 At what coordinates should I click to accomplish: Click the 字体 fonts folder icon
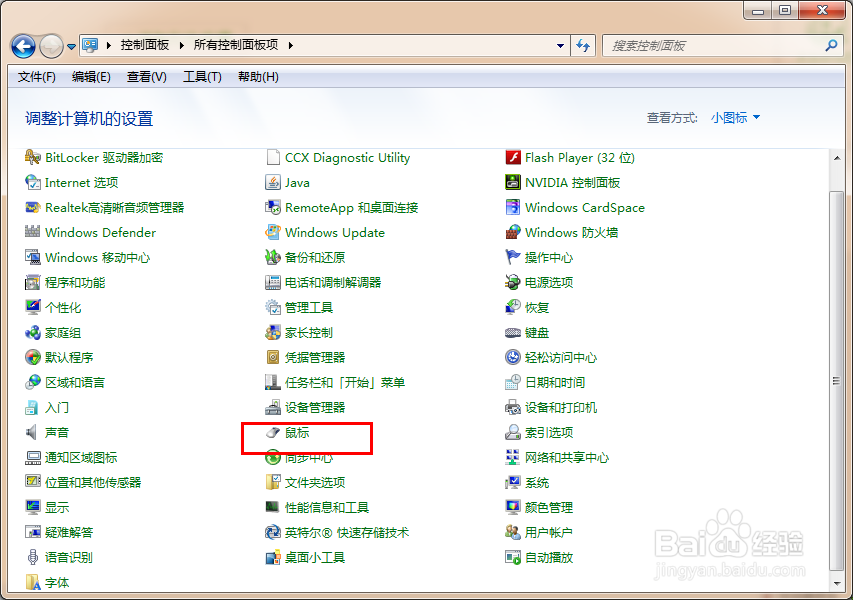click(33, 583)
